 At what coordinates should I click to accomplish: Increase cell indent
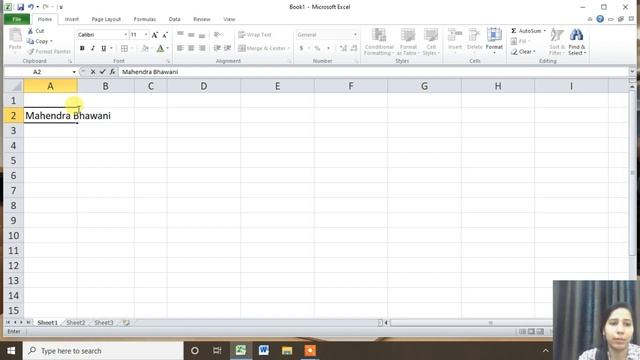pyautogui.click(x=228, y=48)
